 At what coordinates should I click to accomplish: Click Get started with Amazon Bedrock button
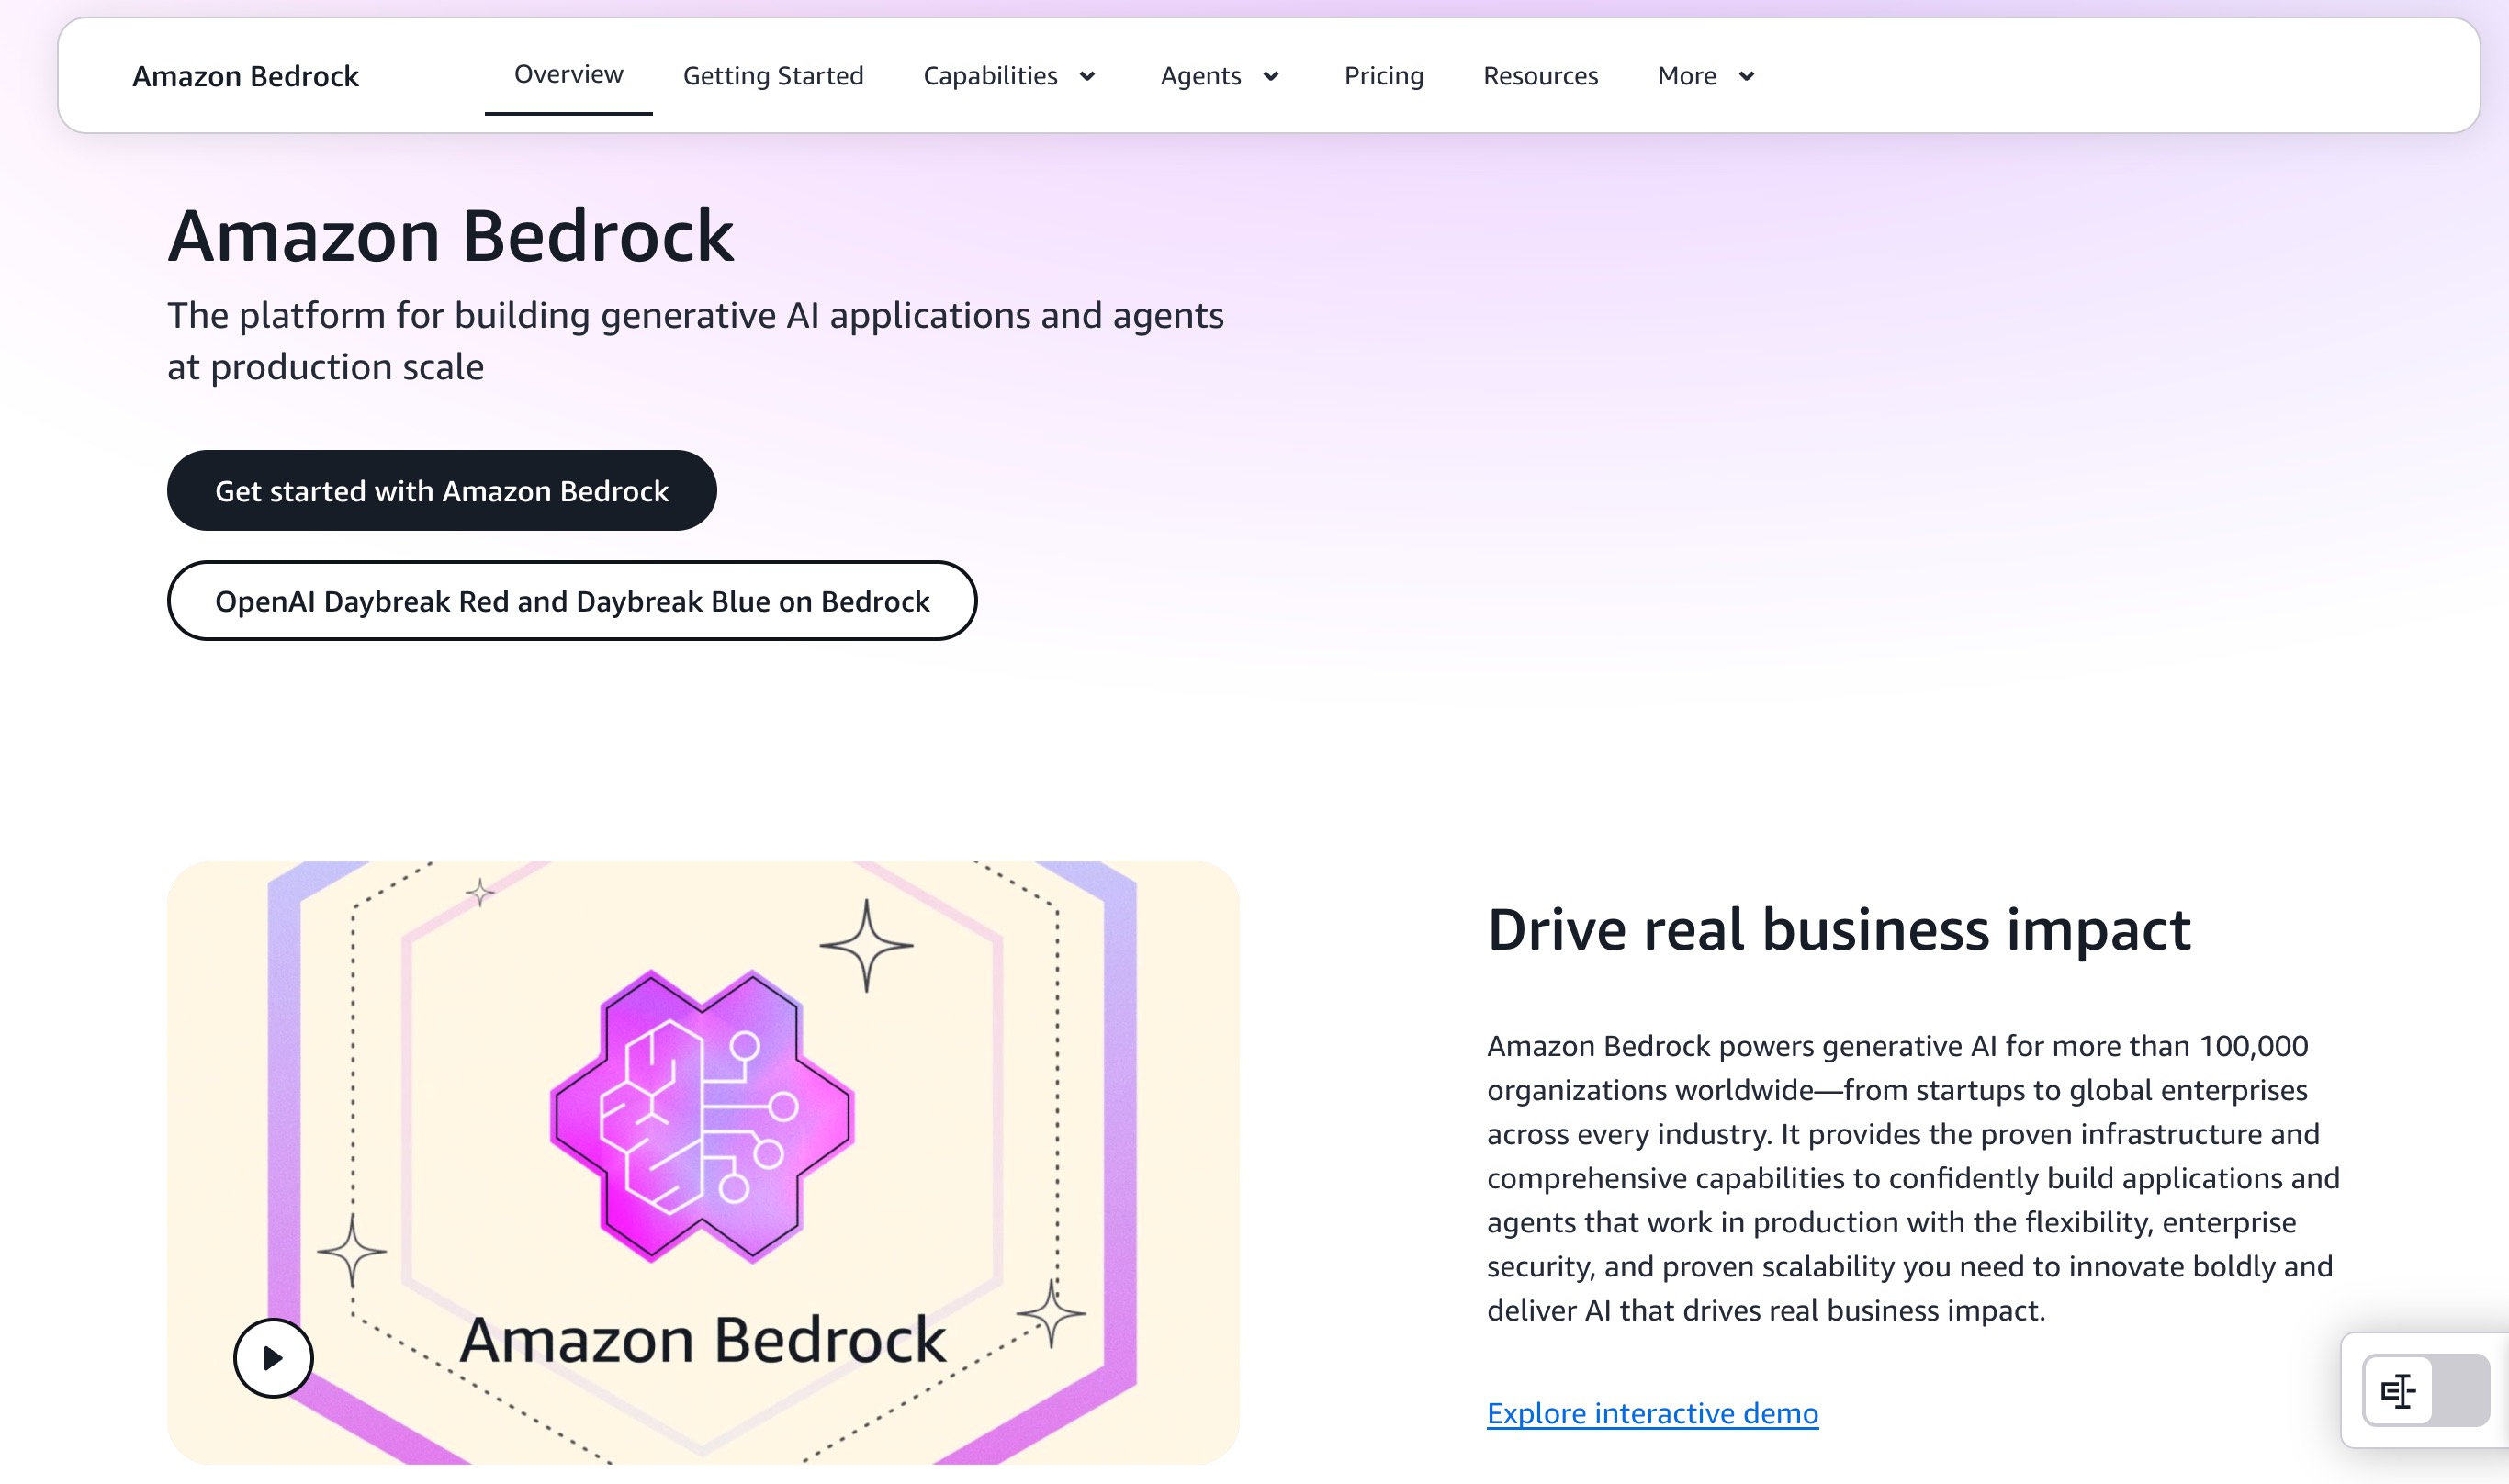click(x=441, y=490)
